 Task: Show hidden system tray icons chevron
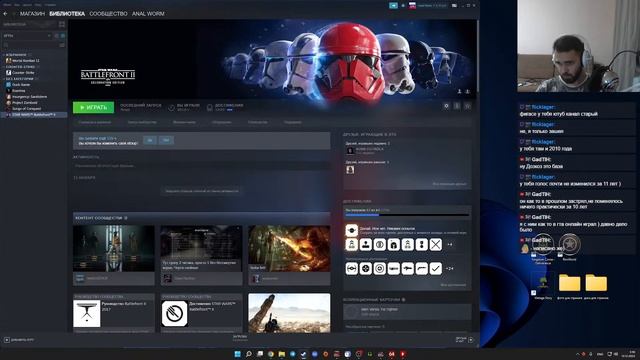[x=578, y=354]
